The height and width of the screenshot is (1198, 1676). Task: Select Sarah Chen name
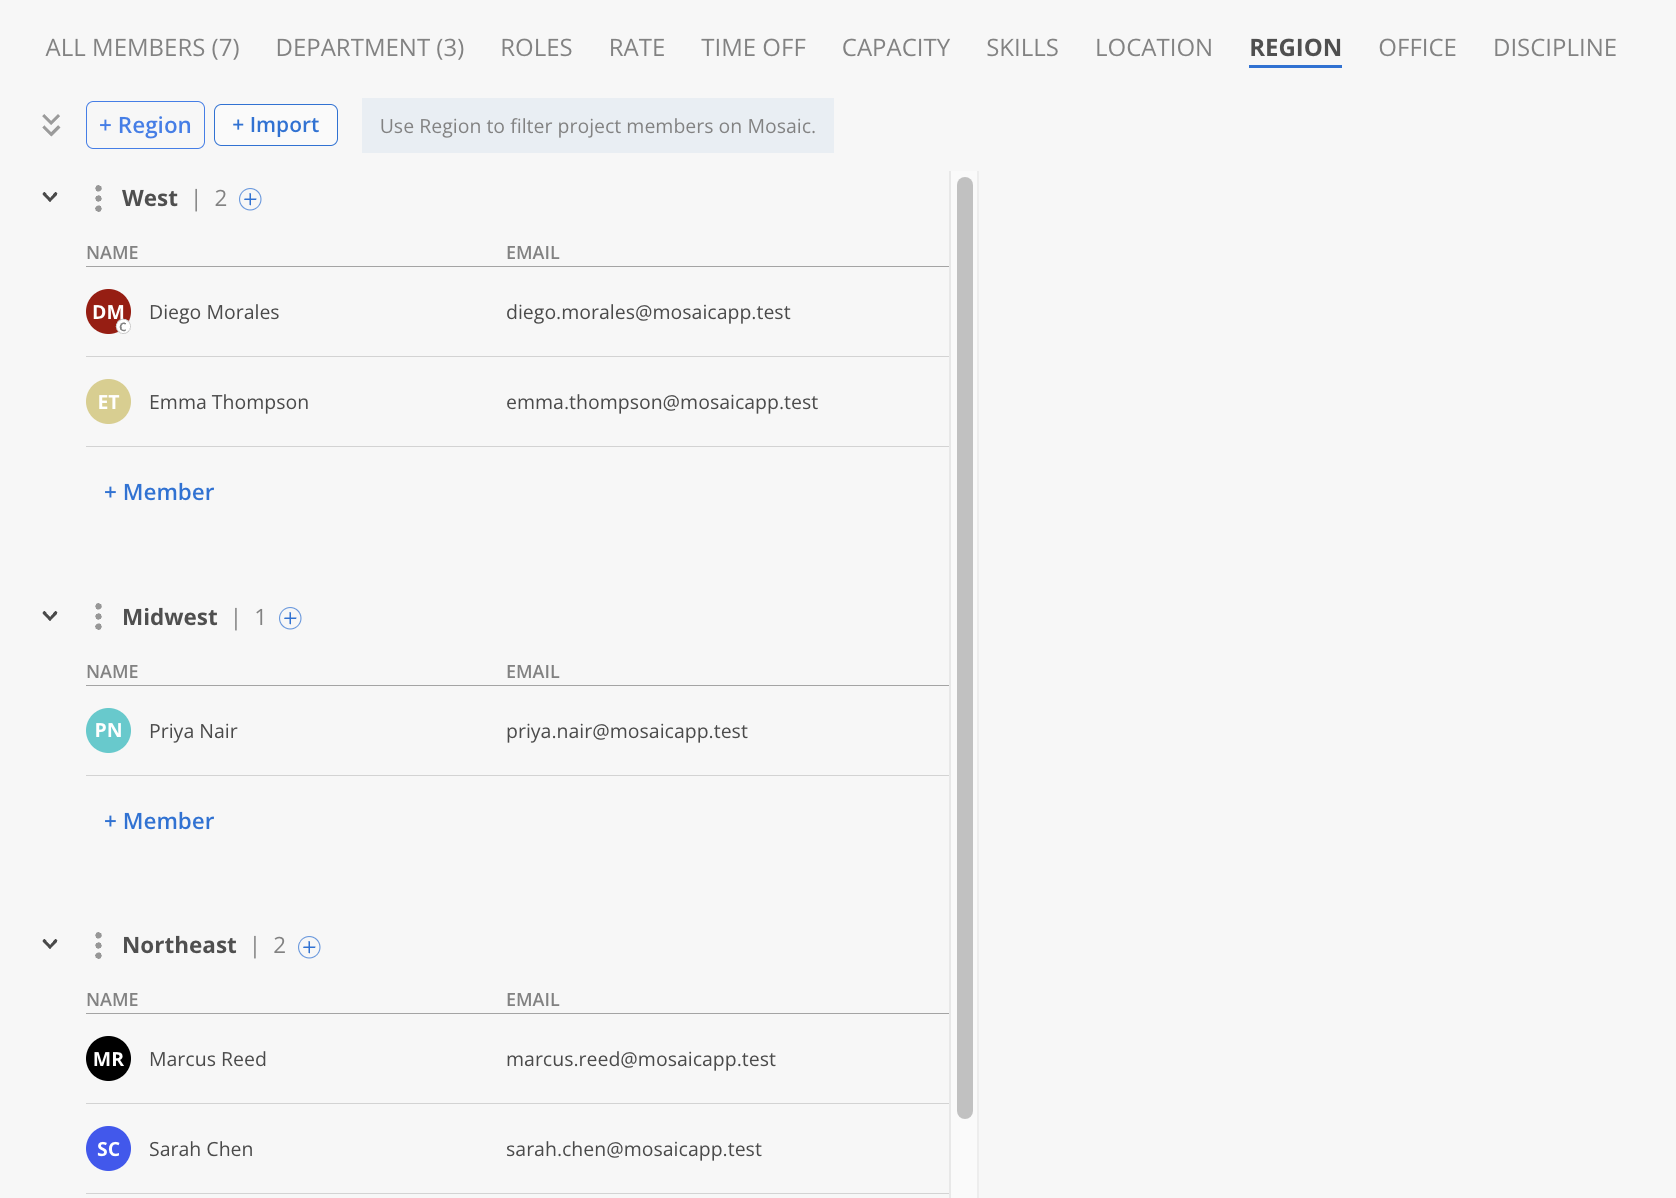click(201, 1149)
